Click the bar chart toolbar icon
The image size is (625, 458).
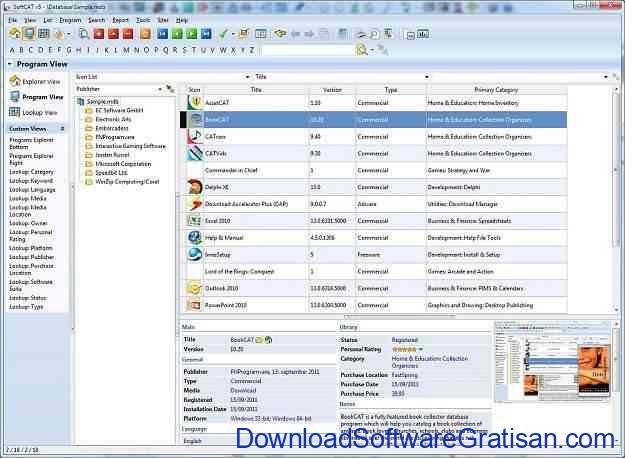tap(423, 34)
